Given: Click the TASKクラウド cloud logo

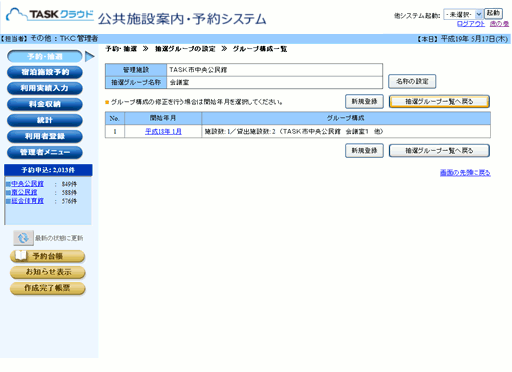Looking at the screenshot, I should [50, 15].
